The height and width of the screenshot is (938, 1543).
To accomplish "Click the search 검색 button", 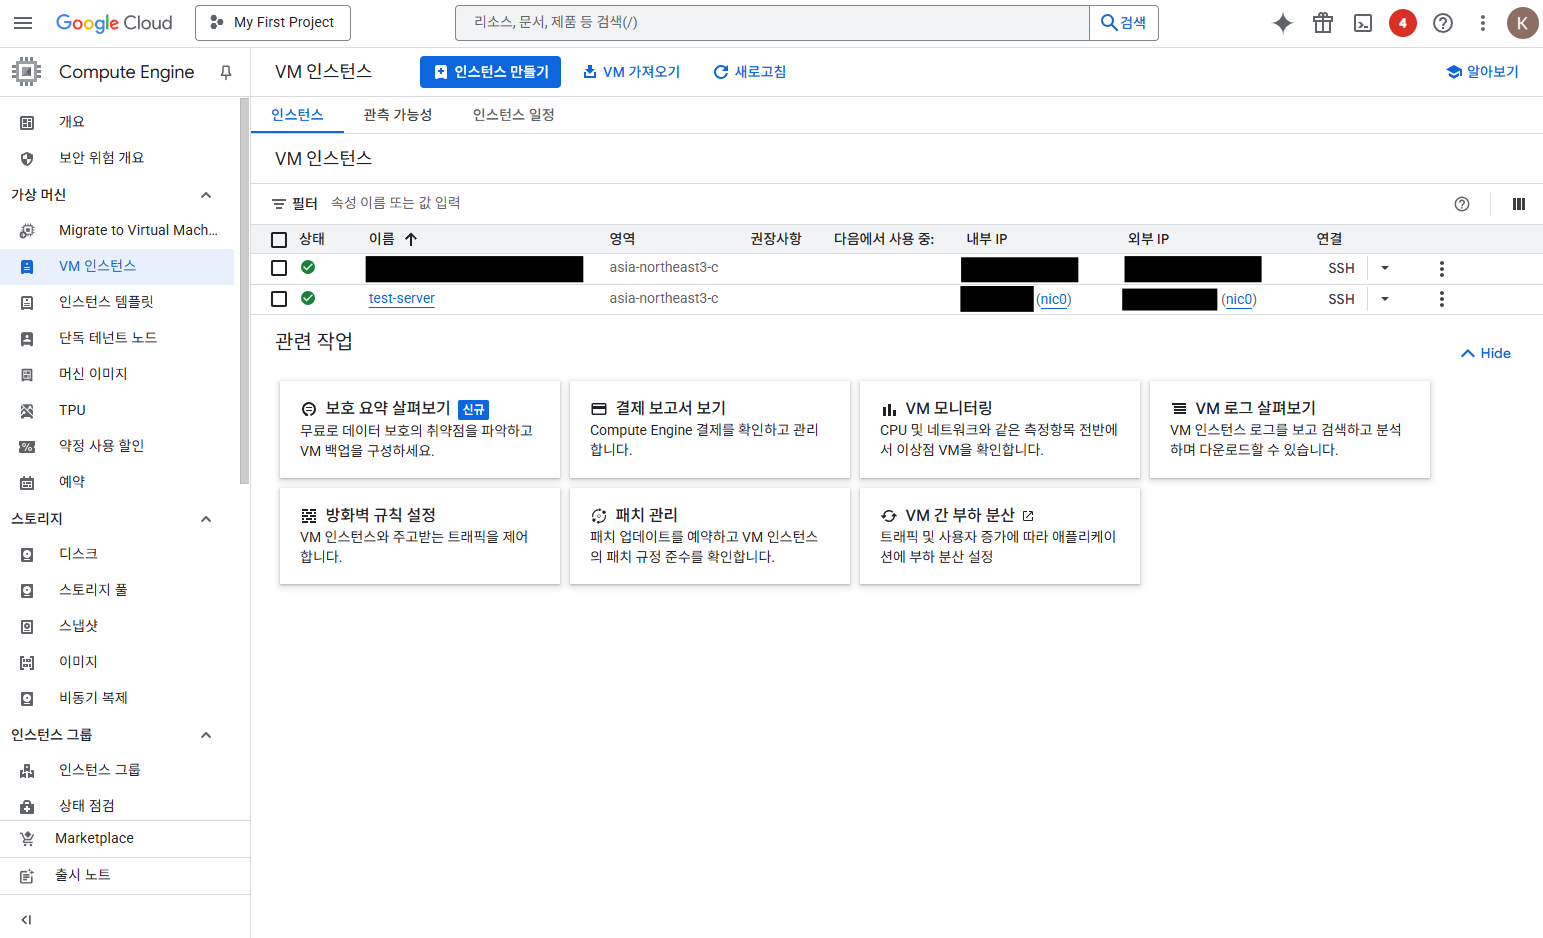I will point(1123,23).
